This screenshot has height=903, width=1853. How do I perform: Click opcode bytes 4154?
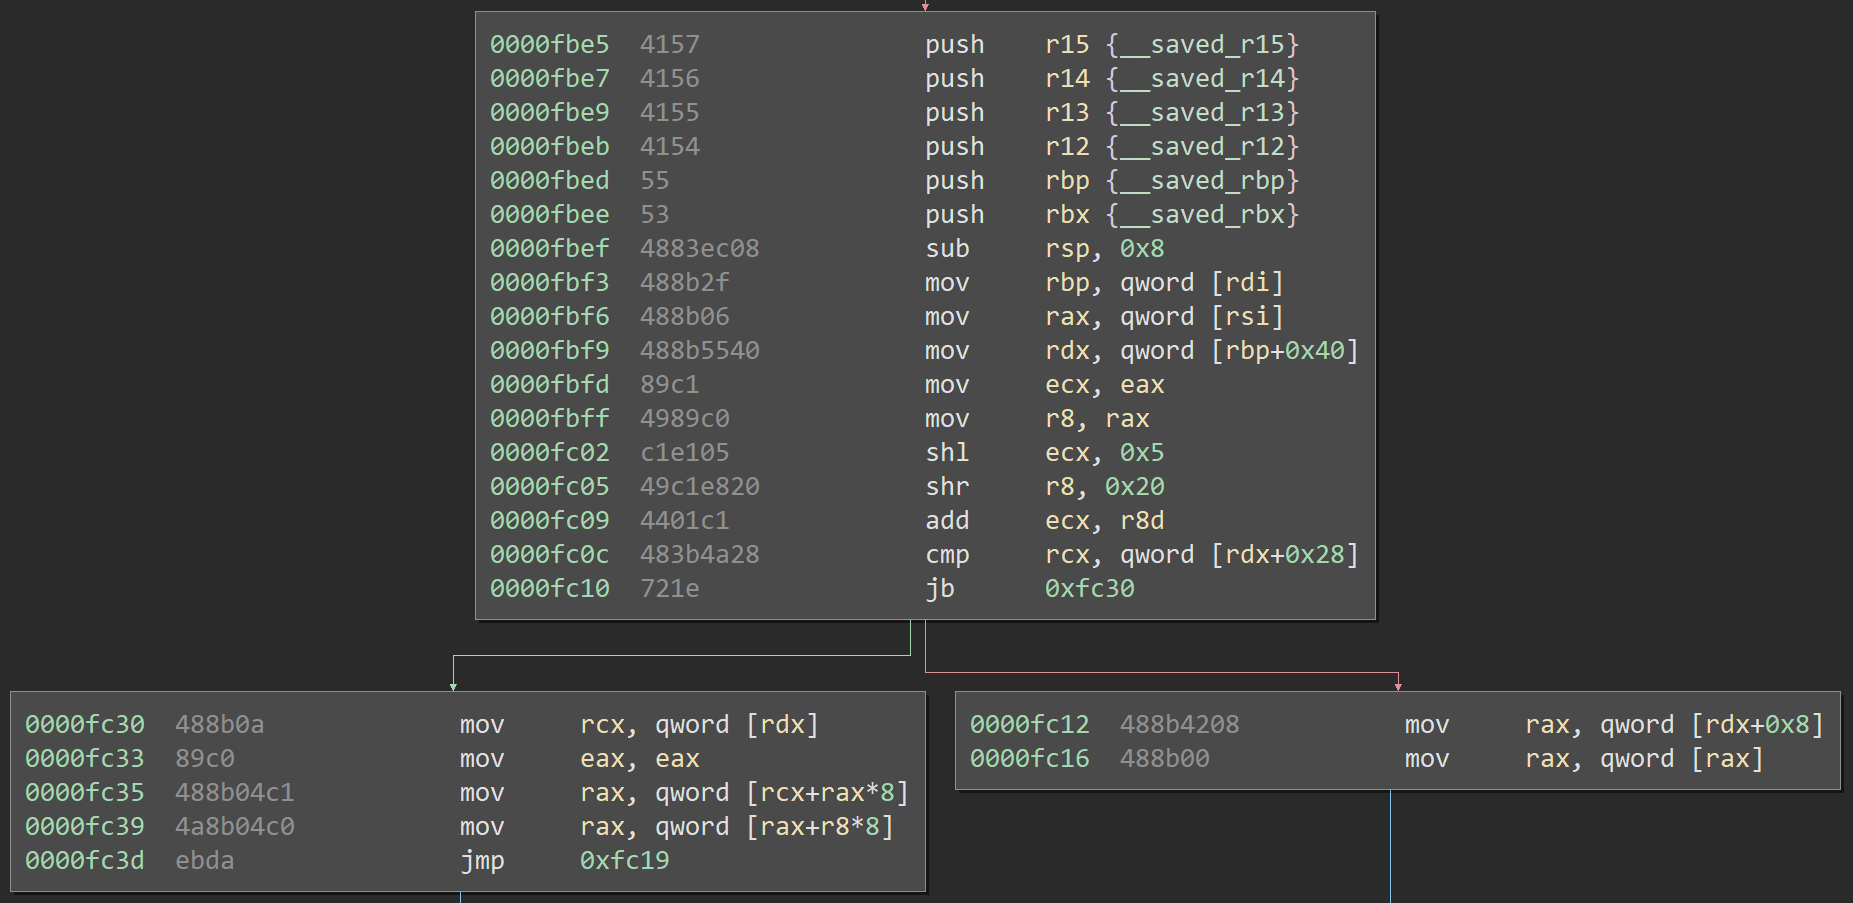[670, 147]
